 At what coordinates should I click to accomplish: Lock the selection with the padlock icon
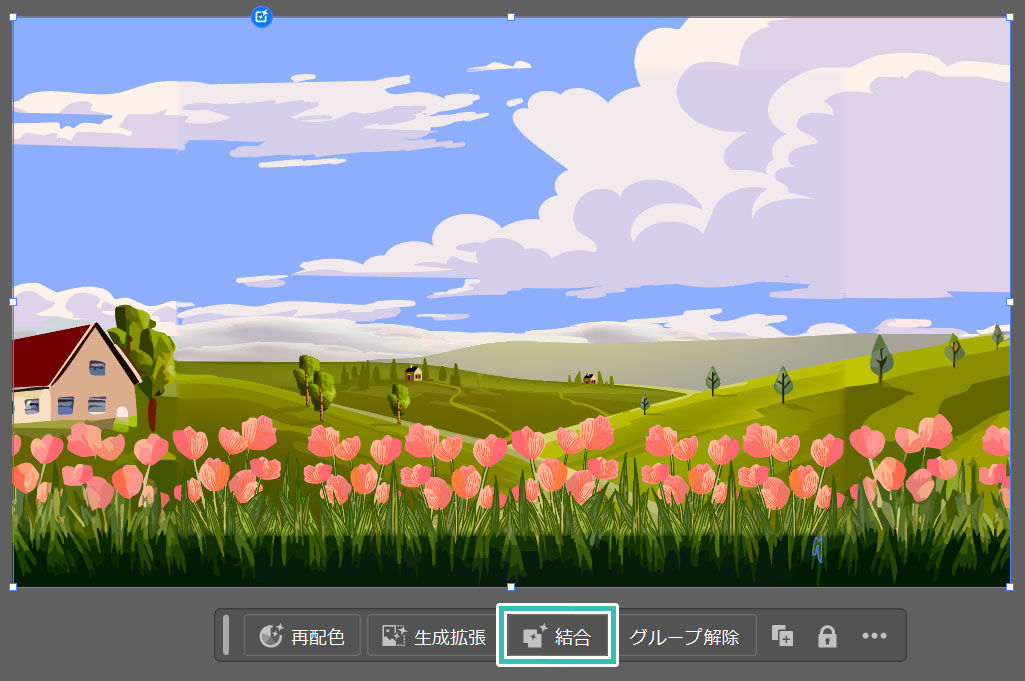[x=827, y=636]
